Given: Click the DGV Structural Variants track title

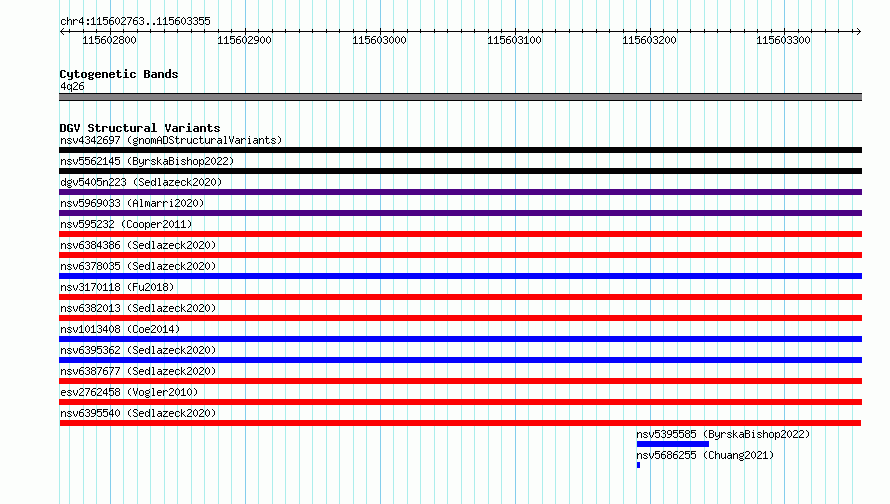Looking at the screenshot, I should (x=140, y=128).
